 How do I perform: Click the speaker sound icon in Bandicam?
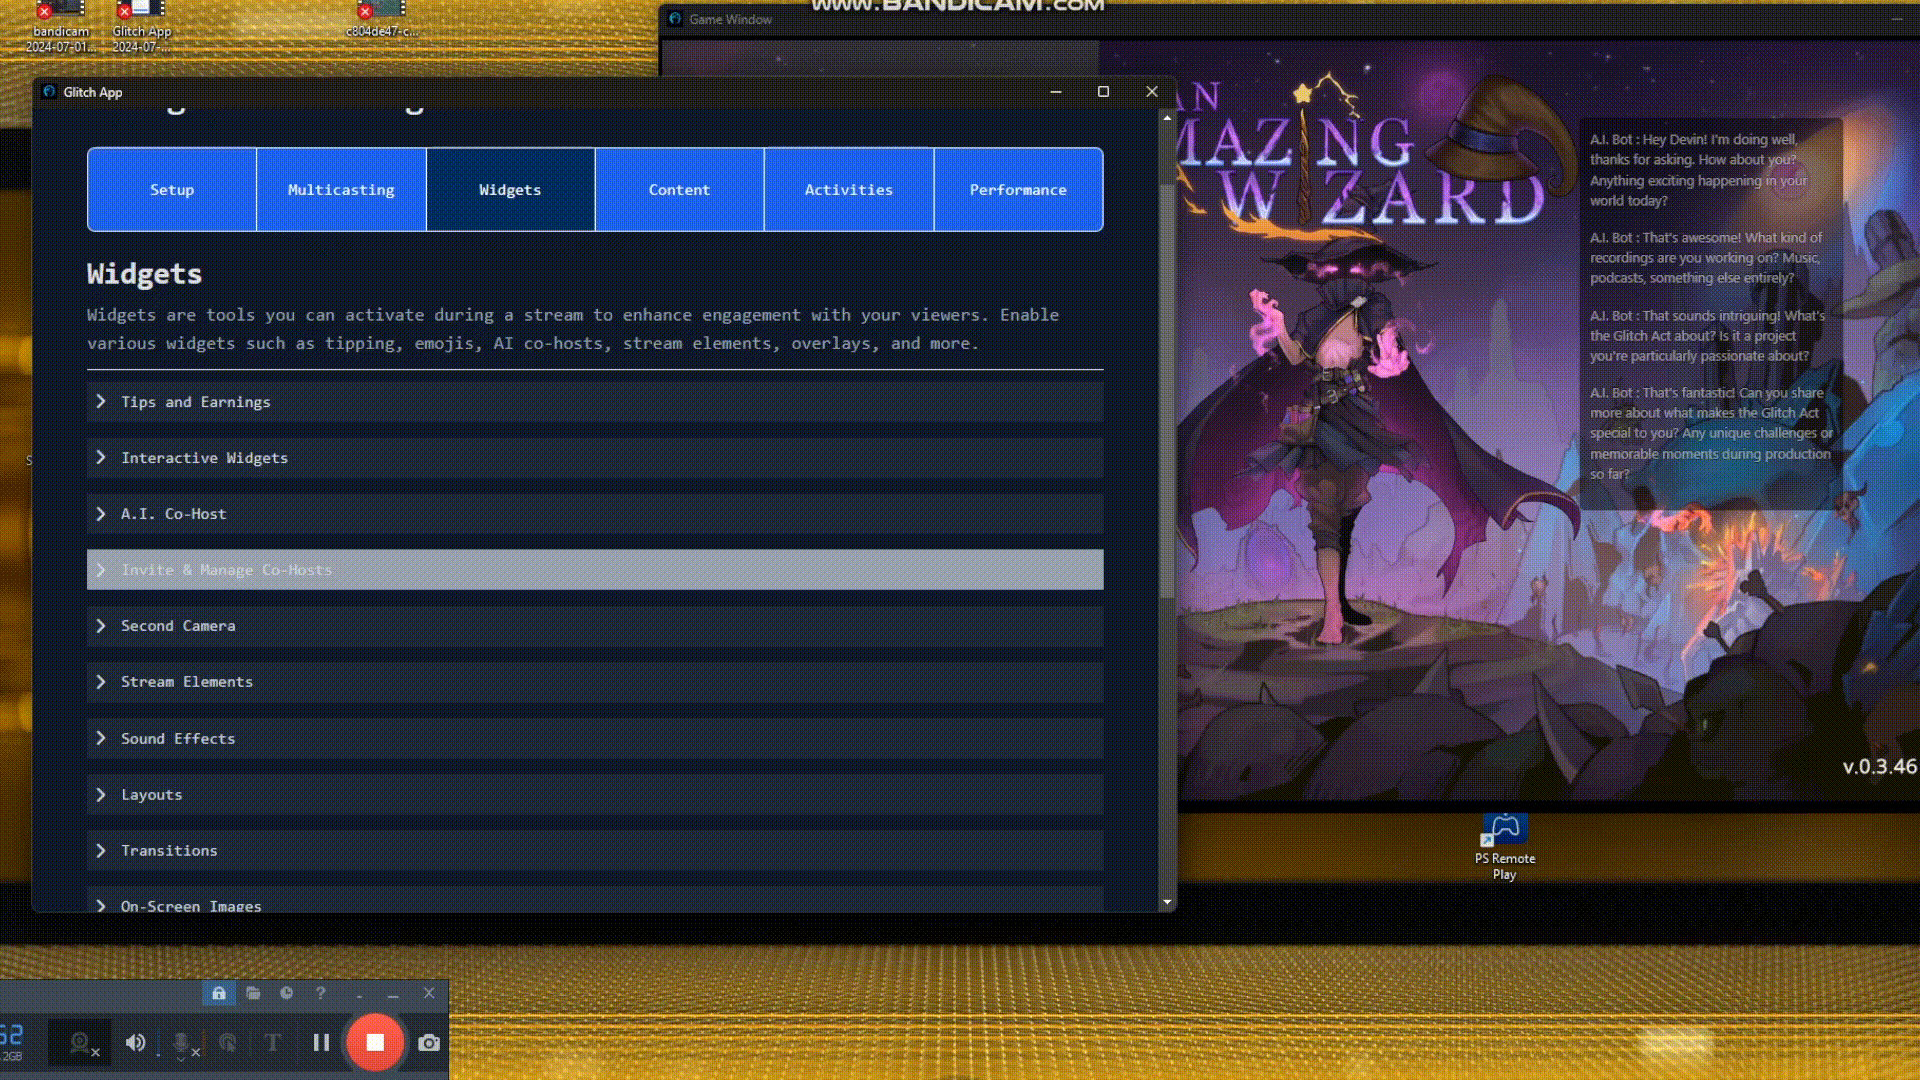click(135, 1043)
